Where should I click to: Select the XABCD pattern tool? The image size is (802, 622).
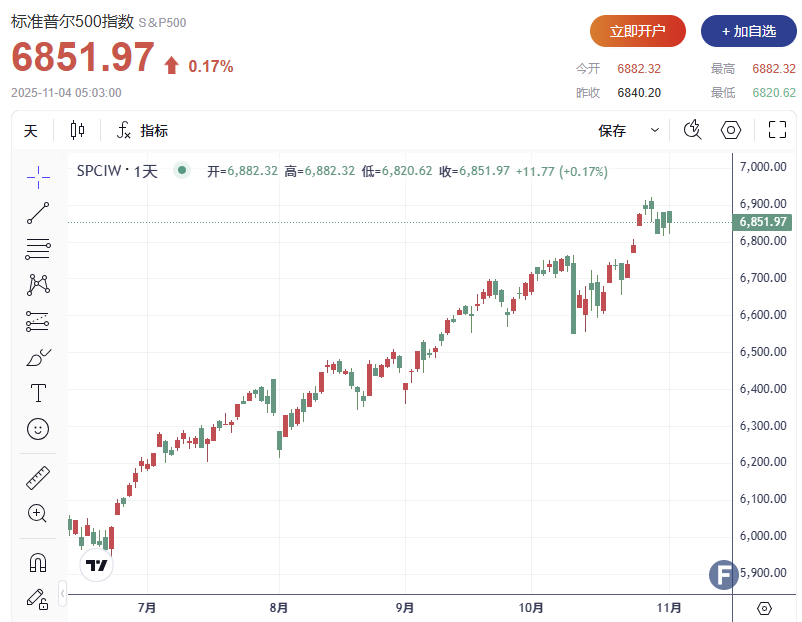38,285
